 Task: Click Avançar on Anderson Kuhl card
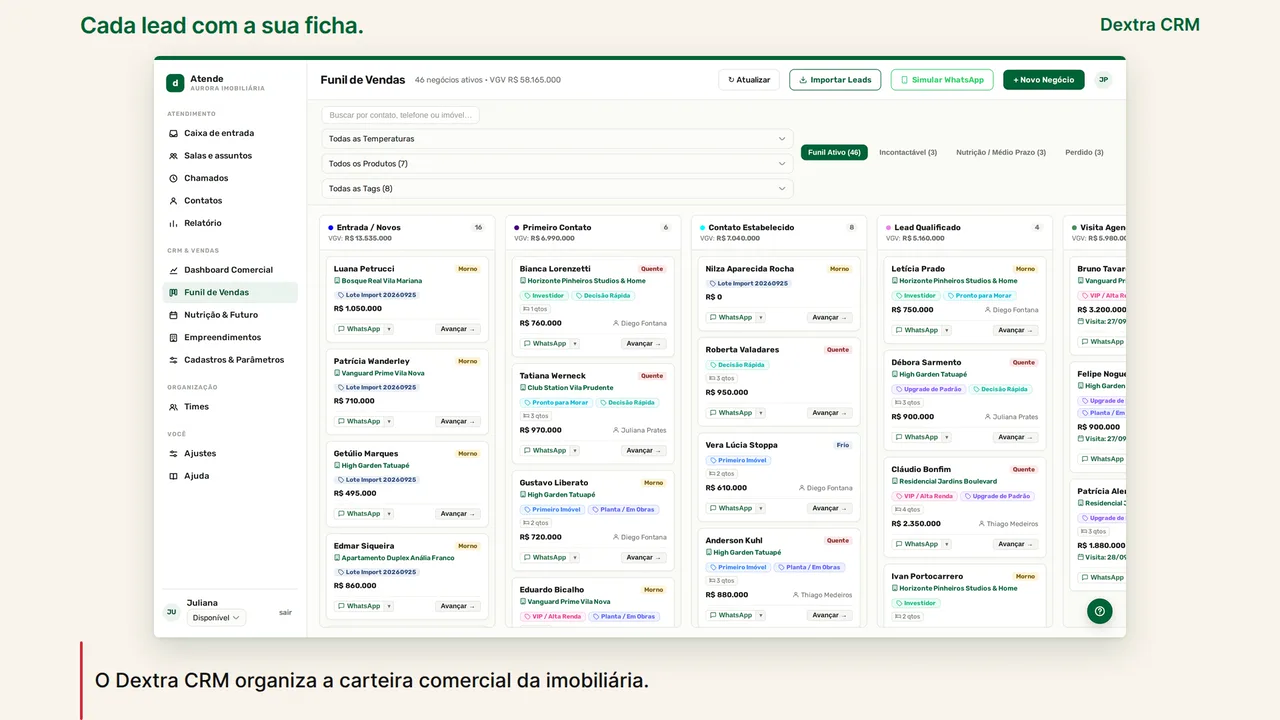(830, 616)
